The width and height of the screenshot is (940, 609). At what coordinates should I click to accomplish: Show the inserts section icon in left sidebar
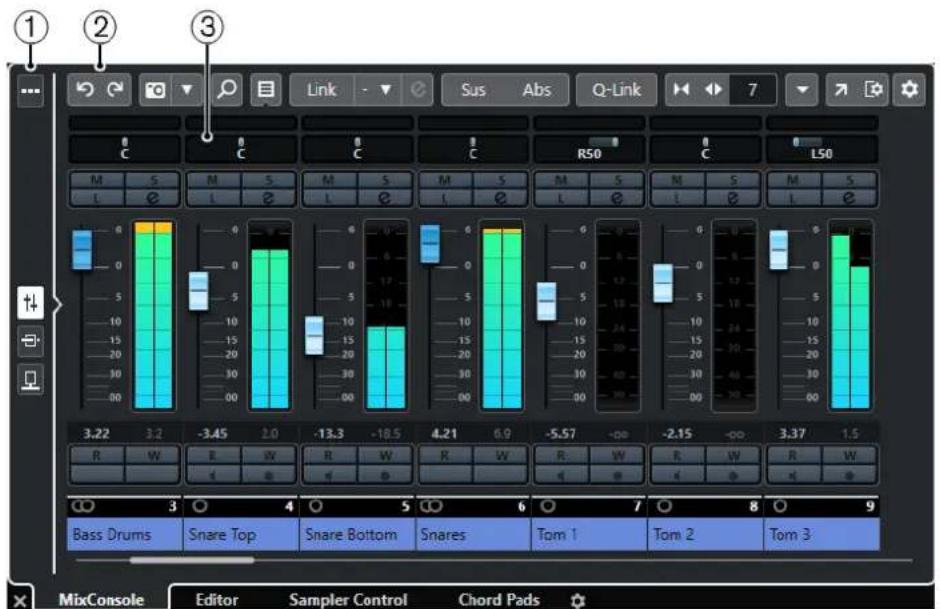click(31, 341)
